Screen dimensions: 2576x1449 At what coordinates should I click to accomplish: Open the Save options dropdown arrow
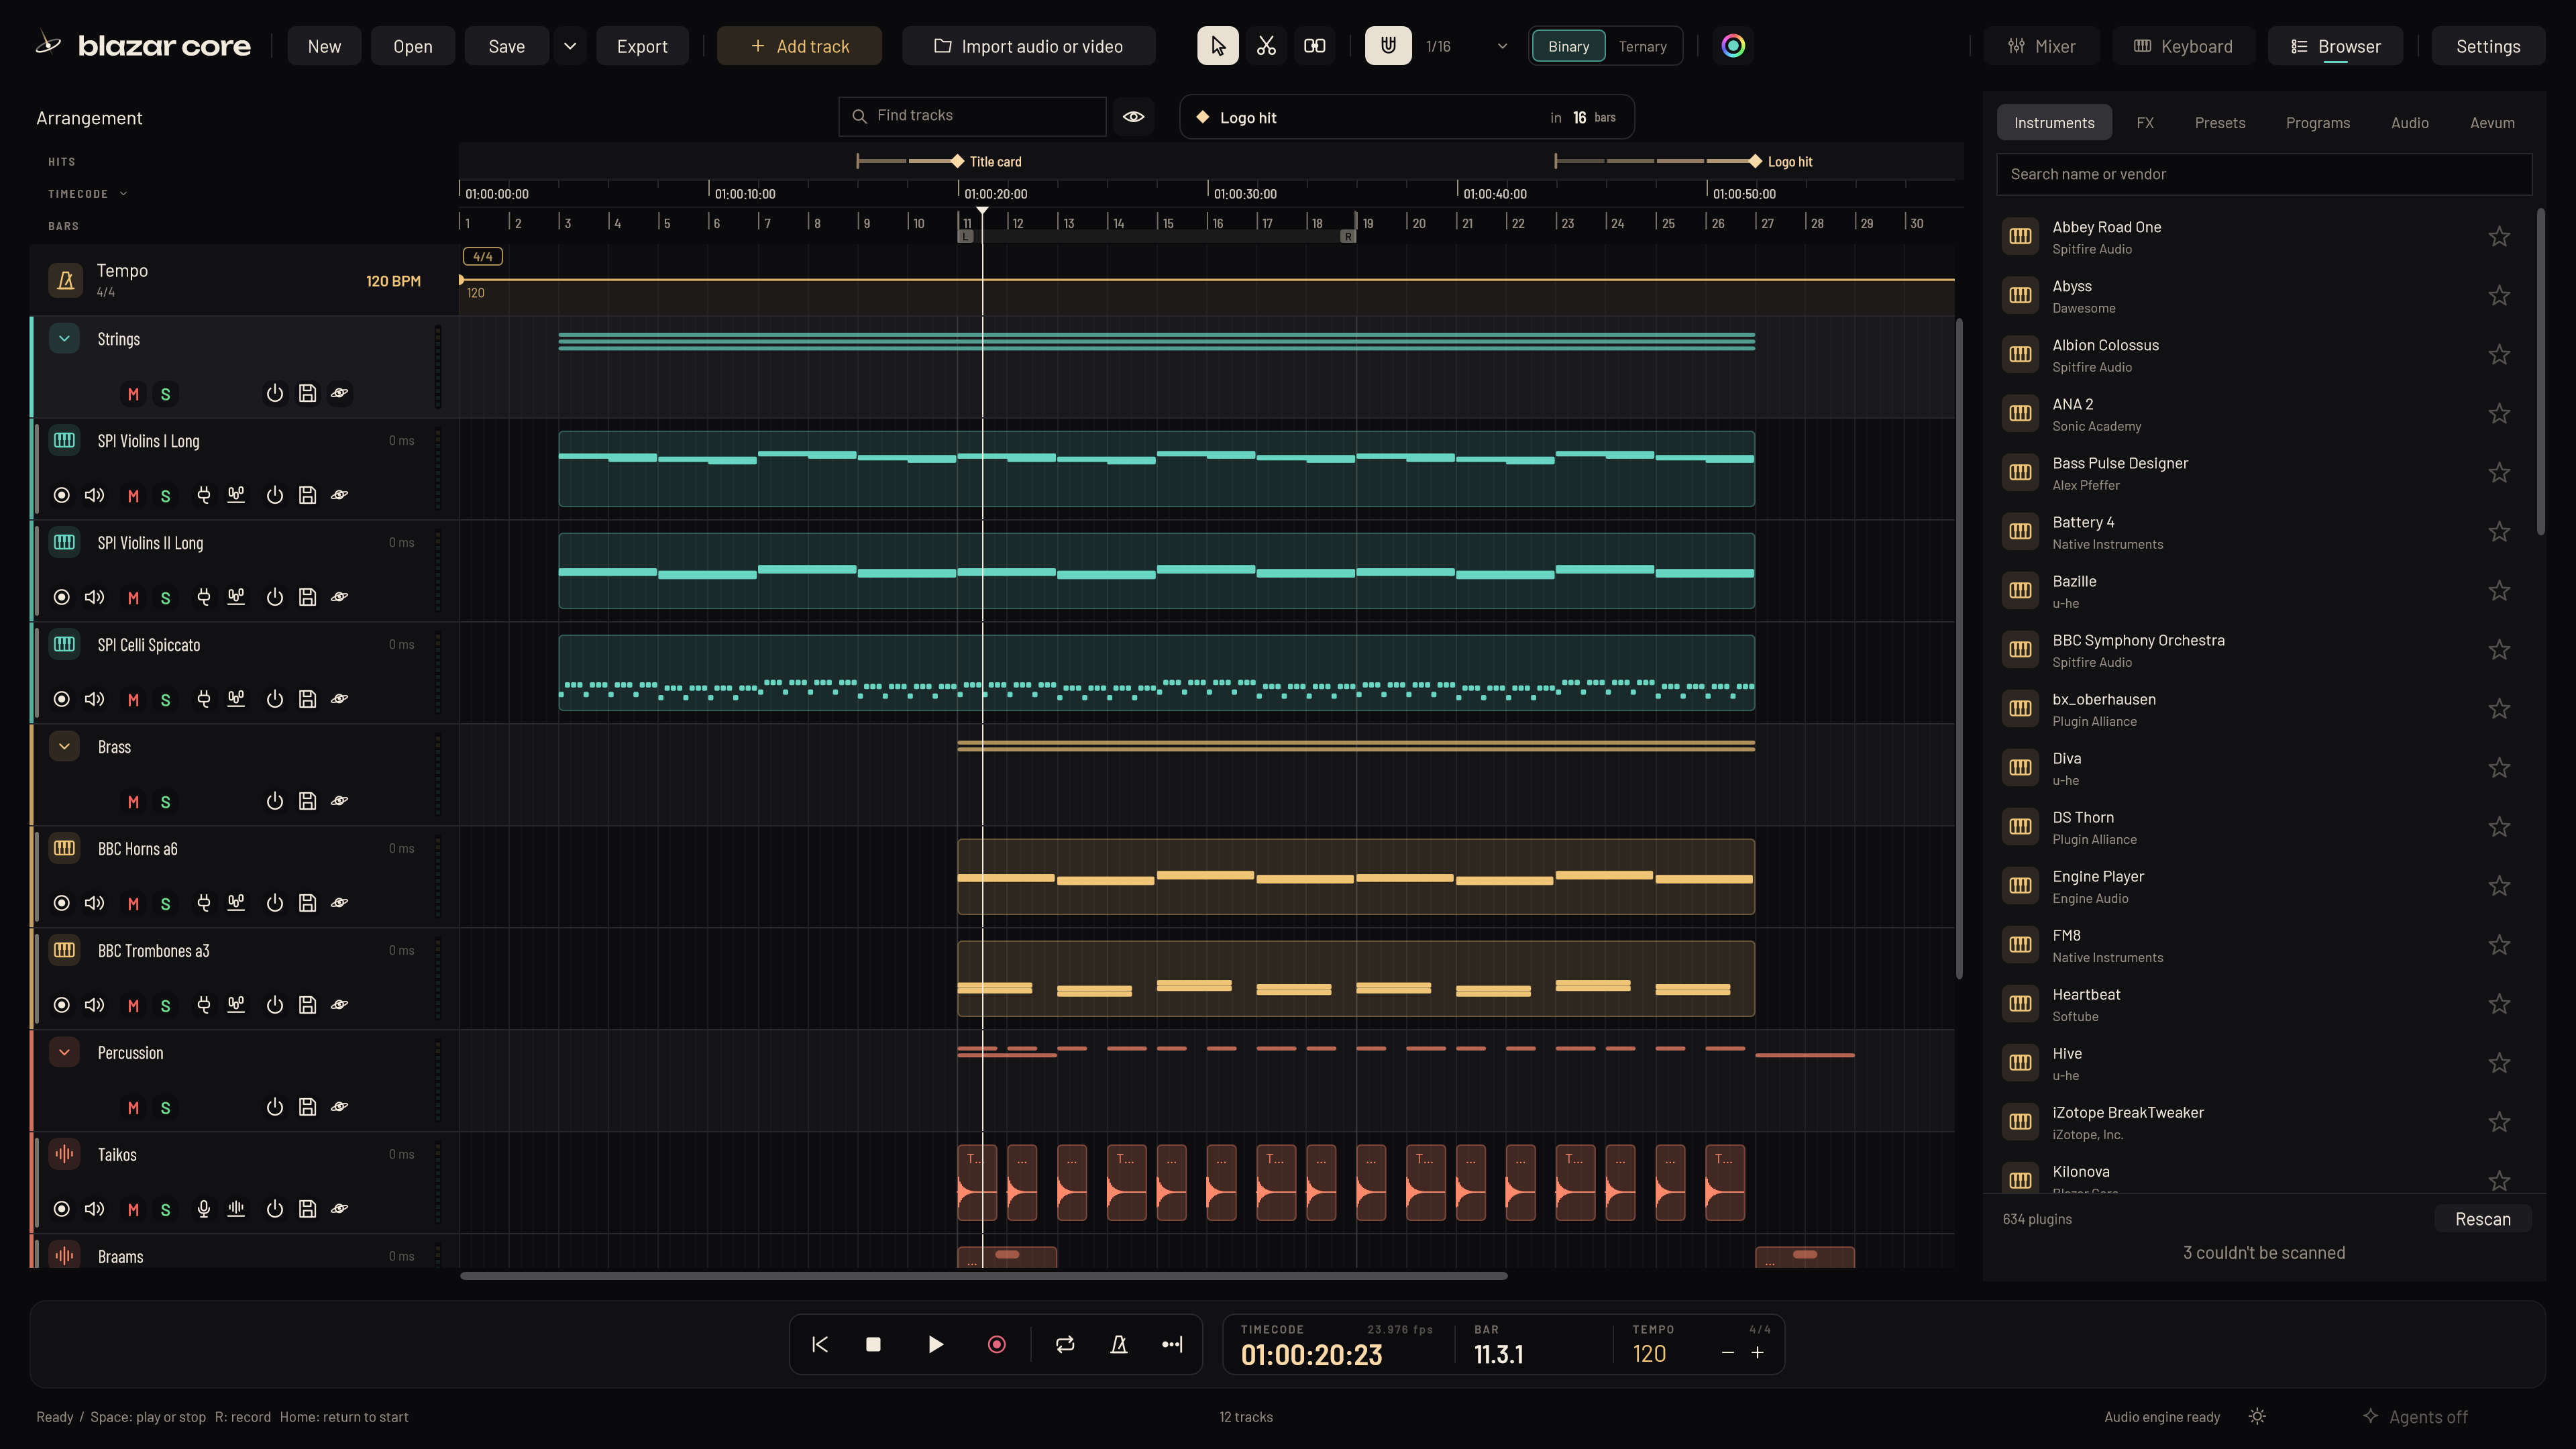point(570,46)
